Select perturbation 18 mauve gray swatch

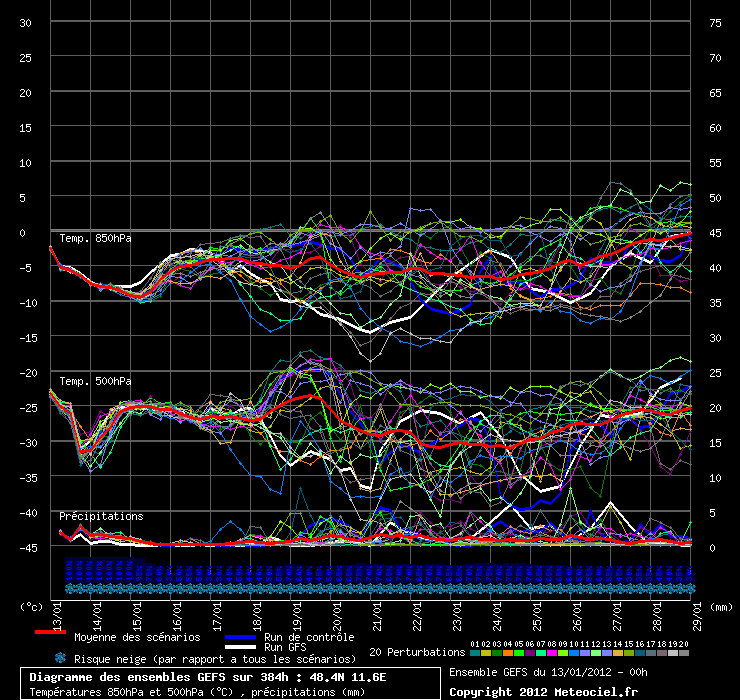pos(662,653)
